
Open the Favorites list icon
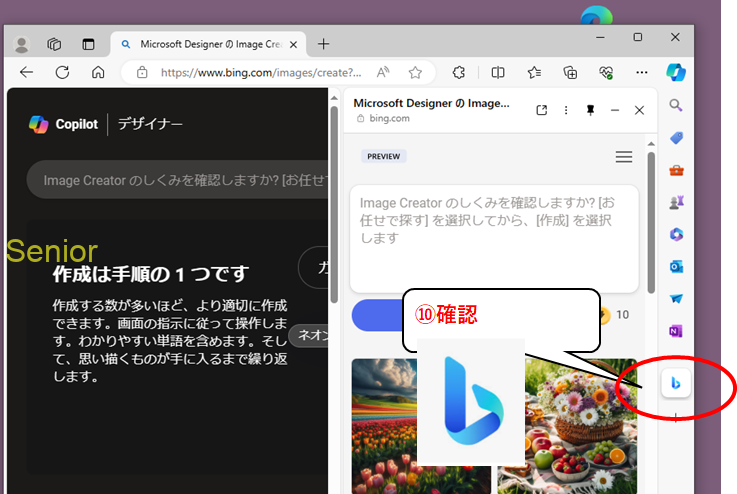[x=534, y=72]
